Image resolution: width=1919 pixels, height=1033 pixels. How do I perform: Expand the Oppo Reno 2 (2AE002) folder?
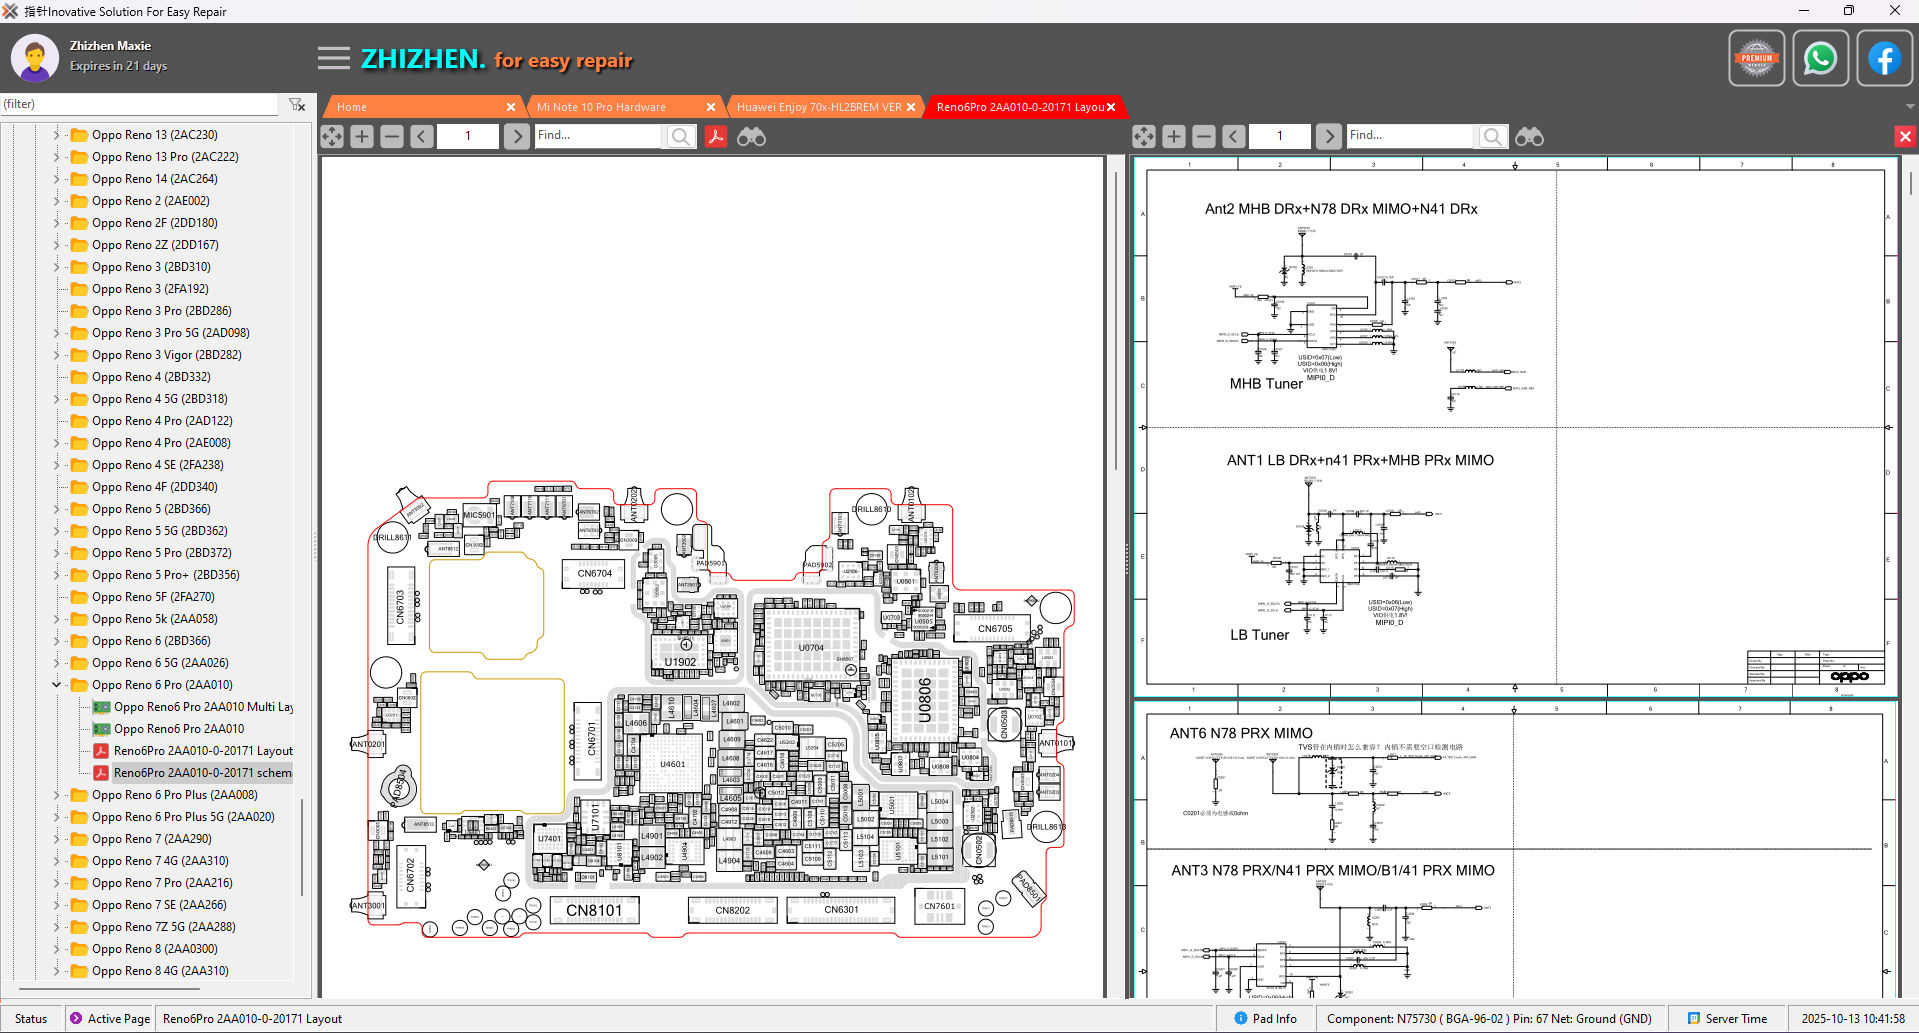(x=56, y=201)
